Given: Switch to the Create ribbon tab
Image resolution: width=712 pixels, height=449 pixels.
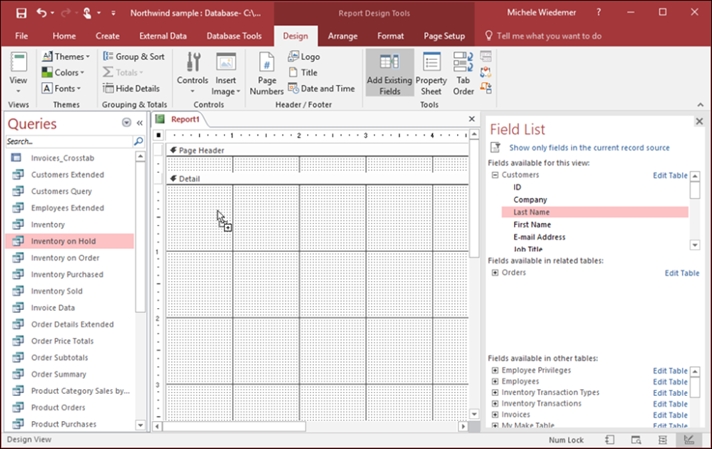Looking at the screenshot, I should click(108, 36).
